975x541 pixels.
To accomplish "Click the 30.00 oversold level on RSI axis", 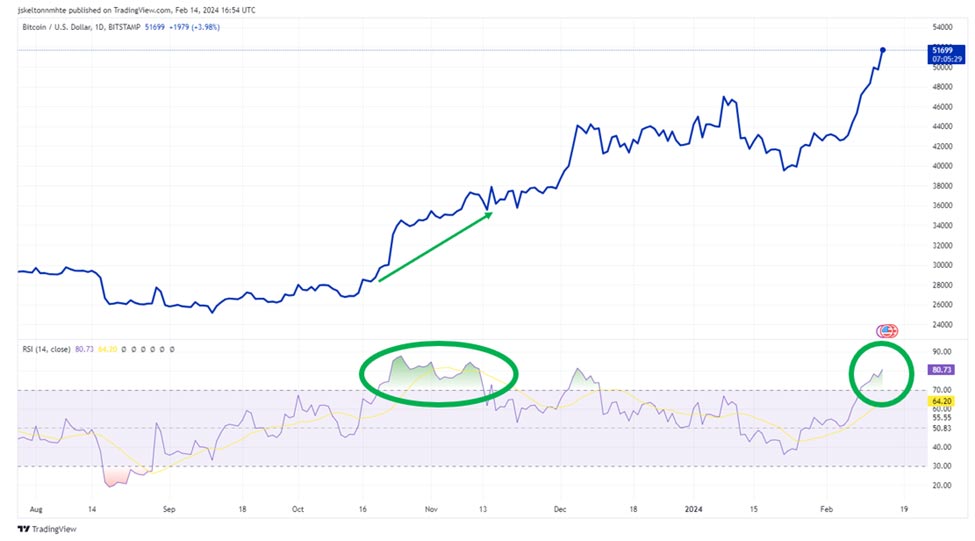I will (x=941, y=465).
